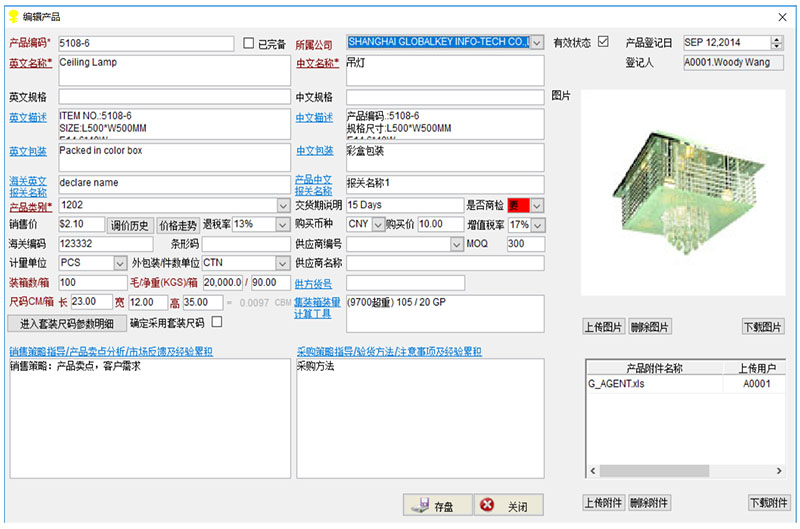Click the 价格走势 button

point(178,225)
